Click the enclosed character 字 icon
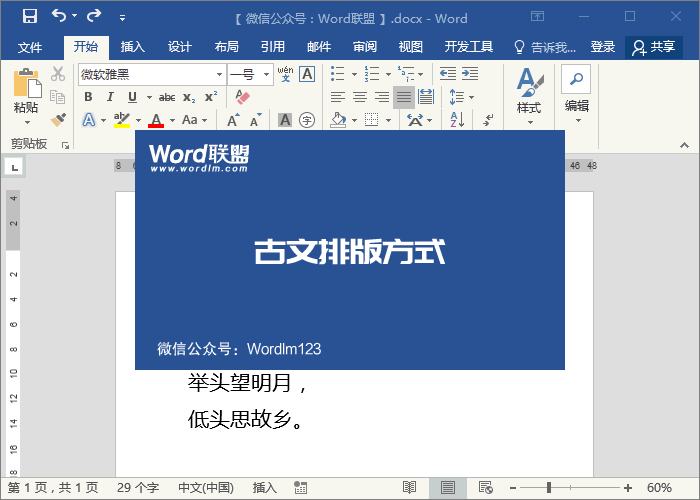 (x=307, y=120)
